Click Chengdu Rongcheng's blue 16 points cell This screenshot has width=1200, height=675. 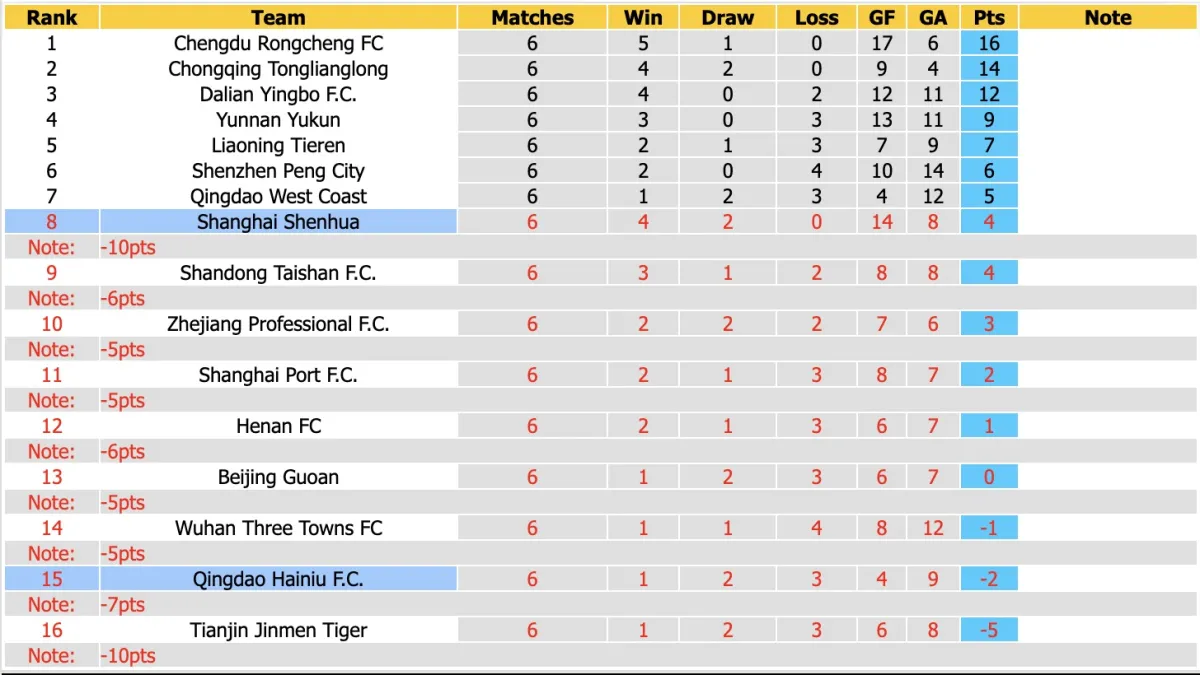988,43
